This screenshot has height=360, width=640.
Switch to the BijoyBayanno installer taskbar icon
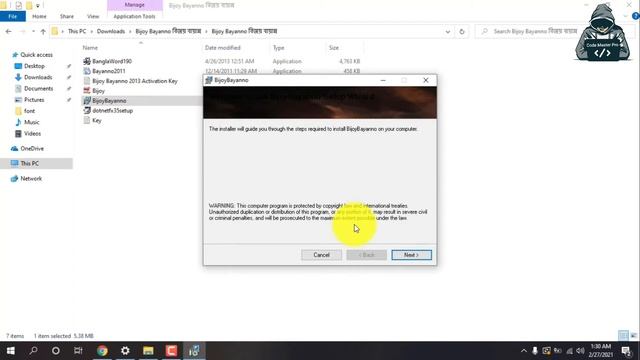tap(194, 351)
